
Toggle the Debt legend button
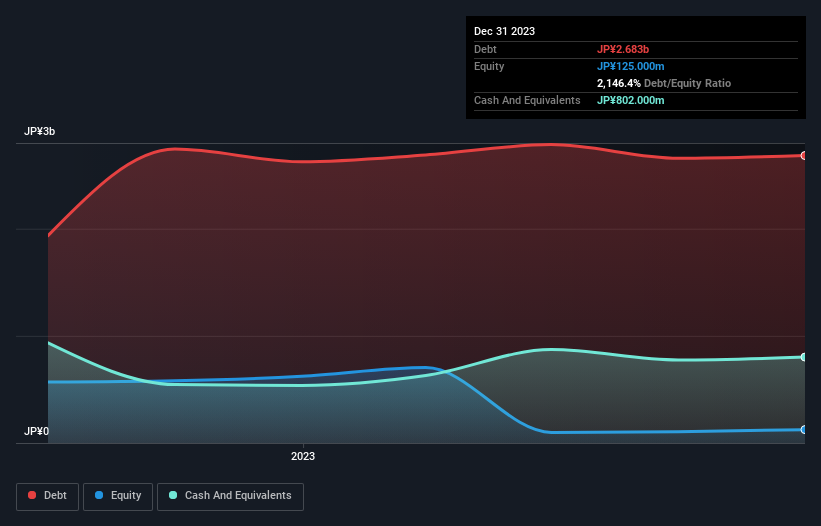[48, 496]
